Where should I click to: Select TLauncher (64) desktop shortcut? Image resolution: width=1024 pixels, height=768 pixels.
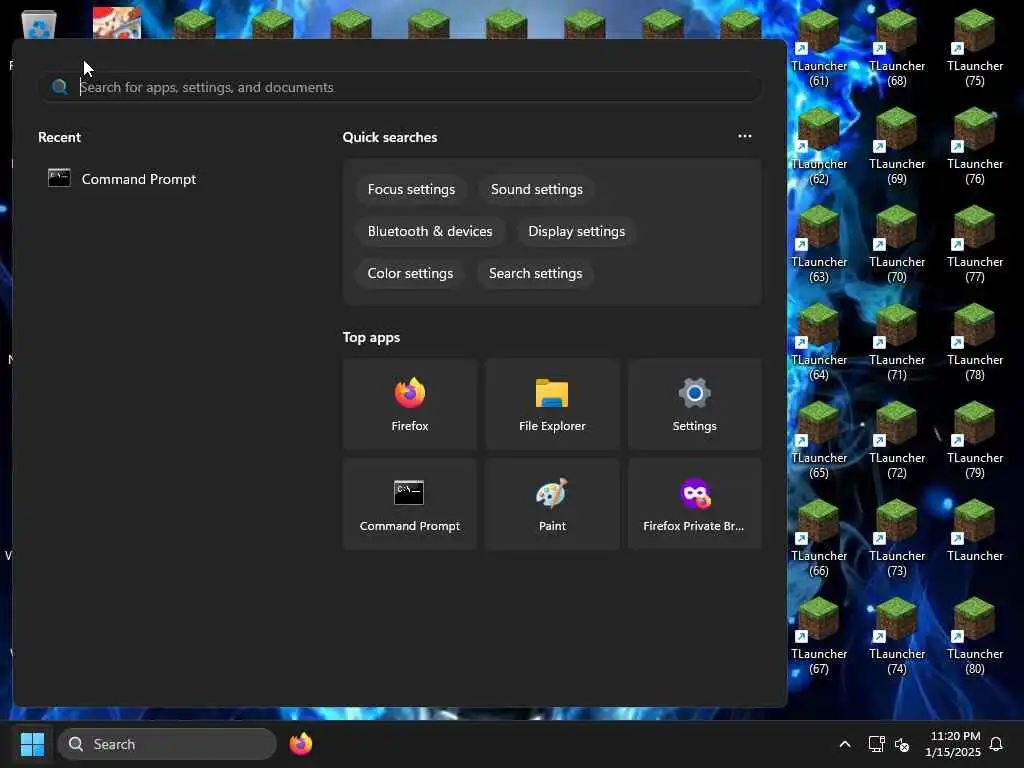(x=819, y=342)
